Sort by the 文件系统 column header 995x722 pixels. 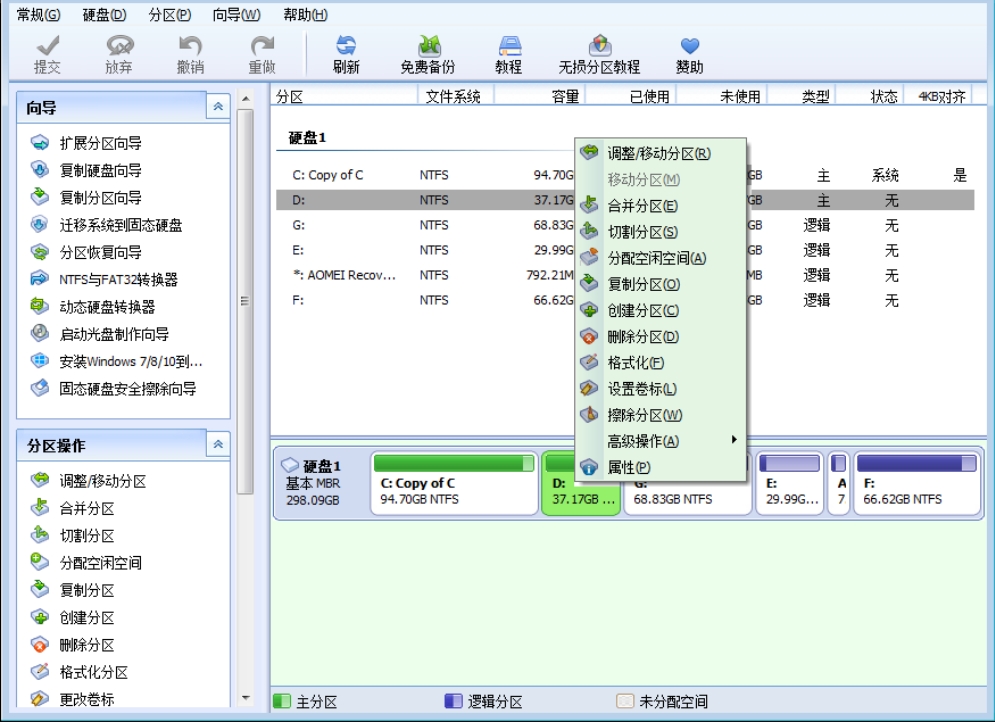point(455,96)
